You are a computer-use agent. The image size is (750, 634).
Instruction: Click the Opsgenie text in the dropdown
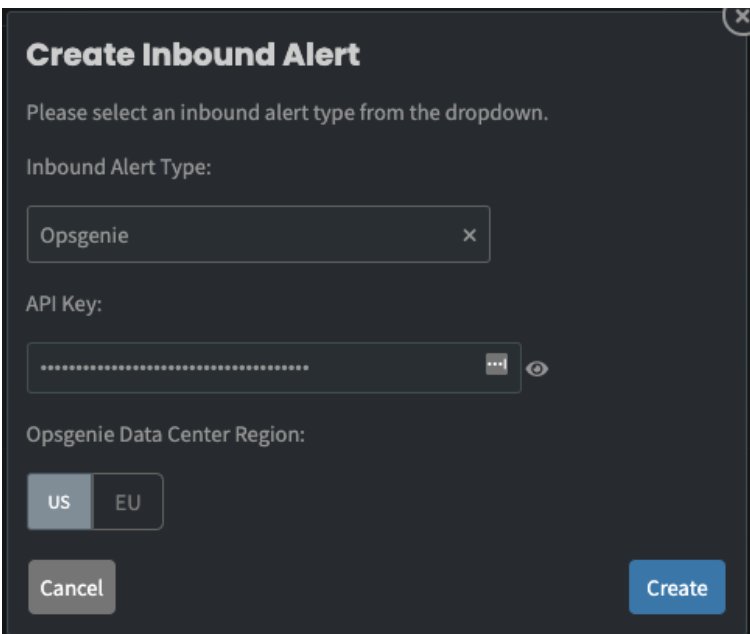click(x=84, y=235)
